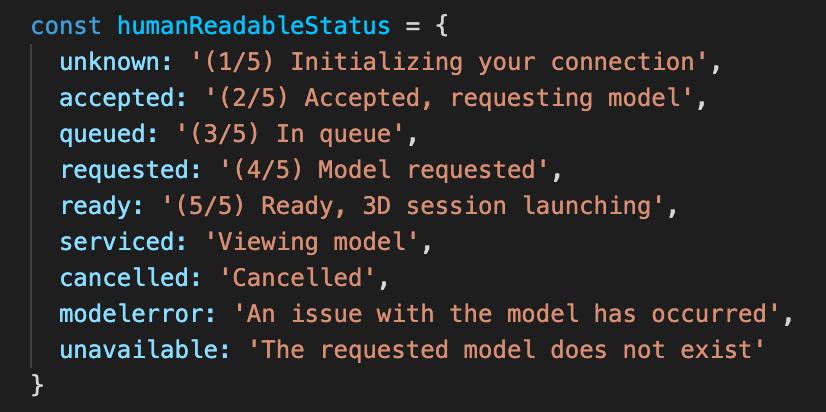
Task: Click the const keyword
Action: (x=66, y=26)
